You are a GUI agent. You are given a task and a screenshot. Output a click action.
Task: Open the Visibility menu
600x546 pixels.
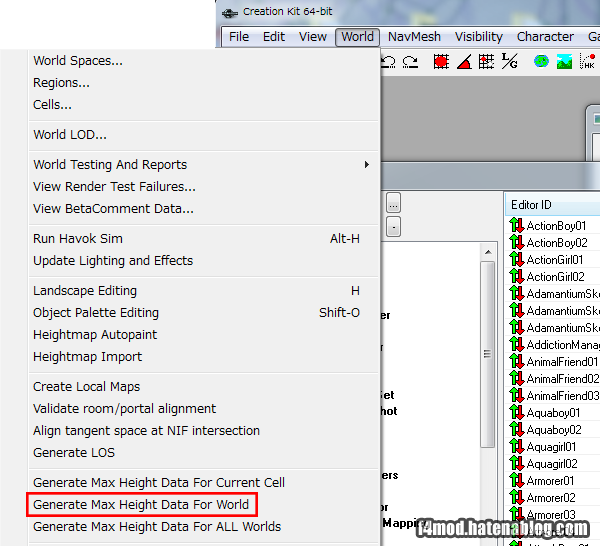coord(478,37)
